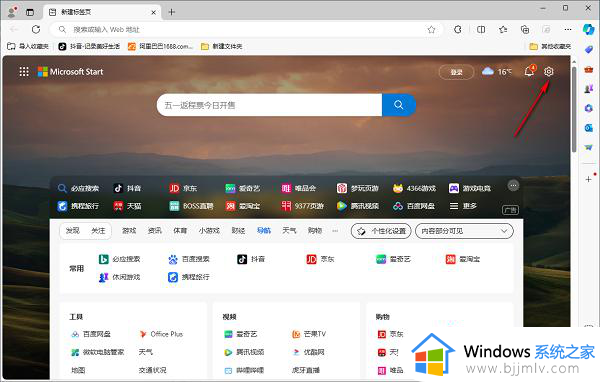The width and height of the screenshot is (600, 382).
Task: Click the address bar input
Action: (245, 29)
